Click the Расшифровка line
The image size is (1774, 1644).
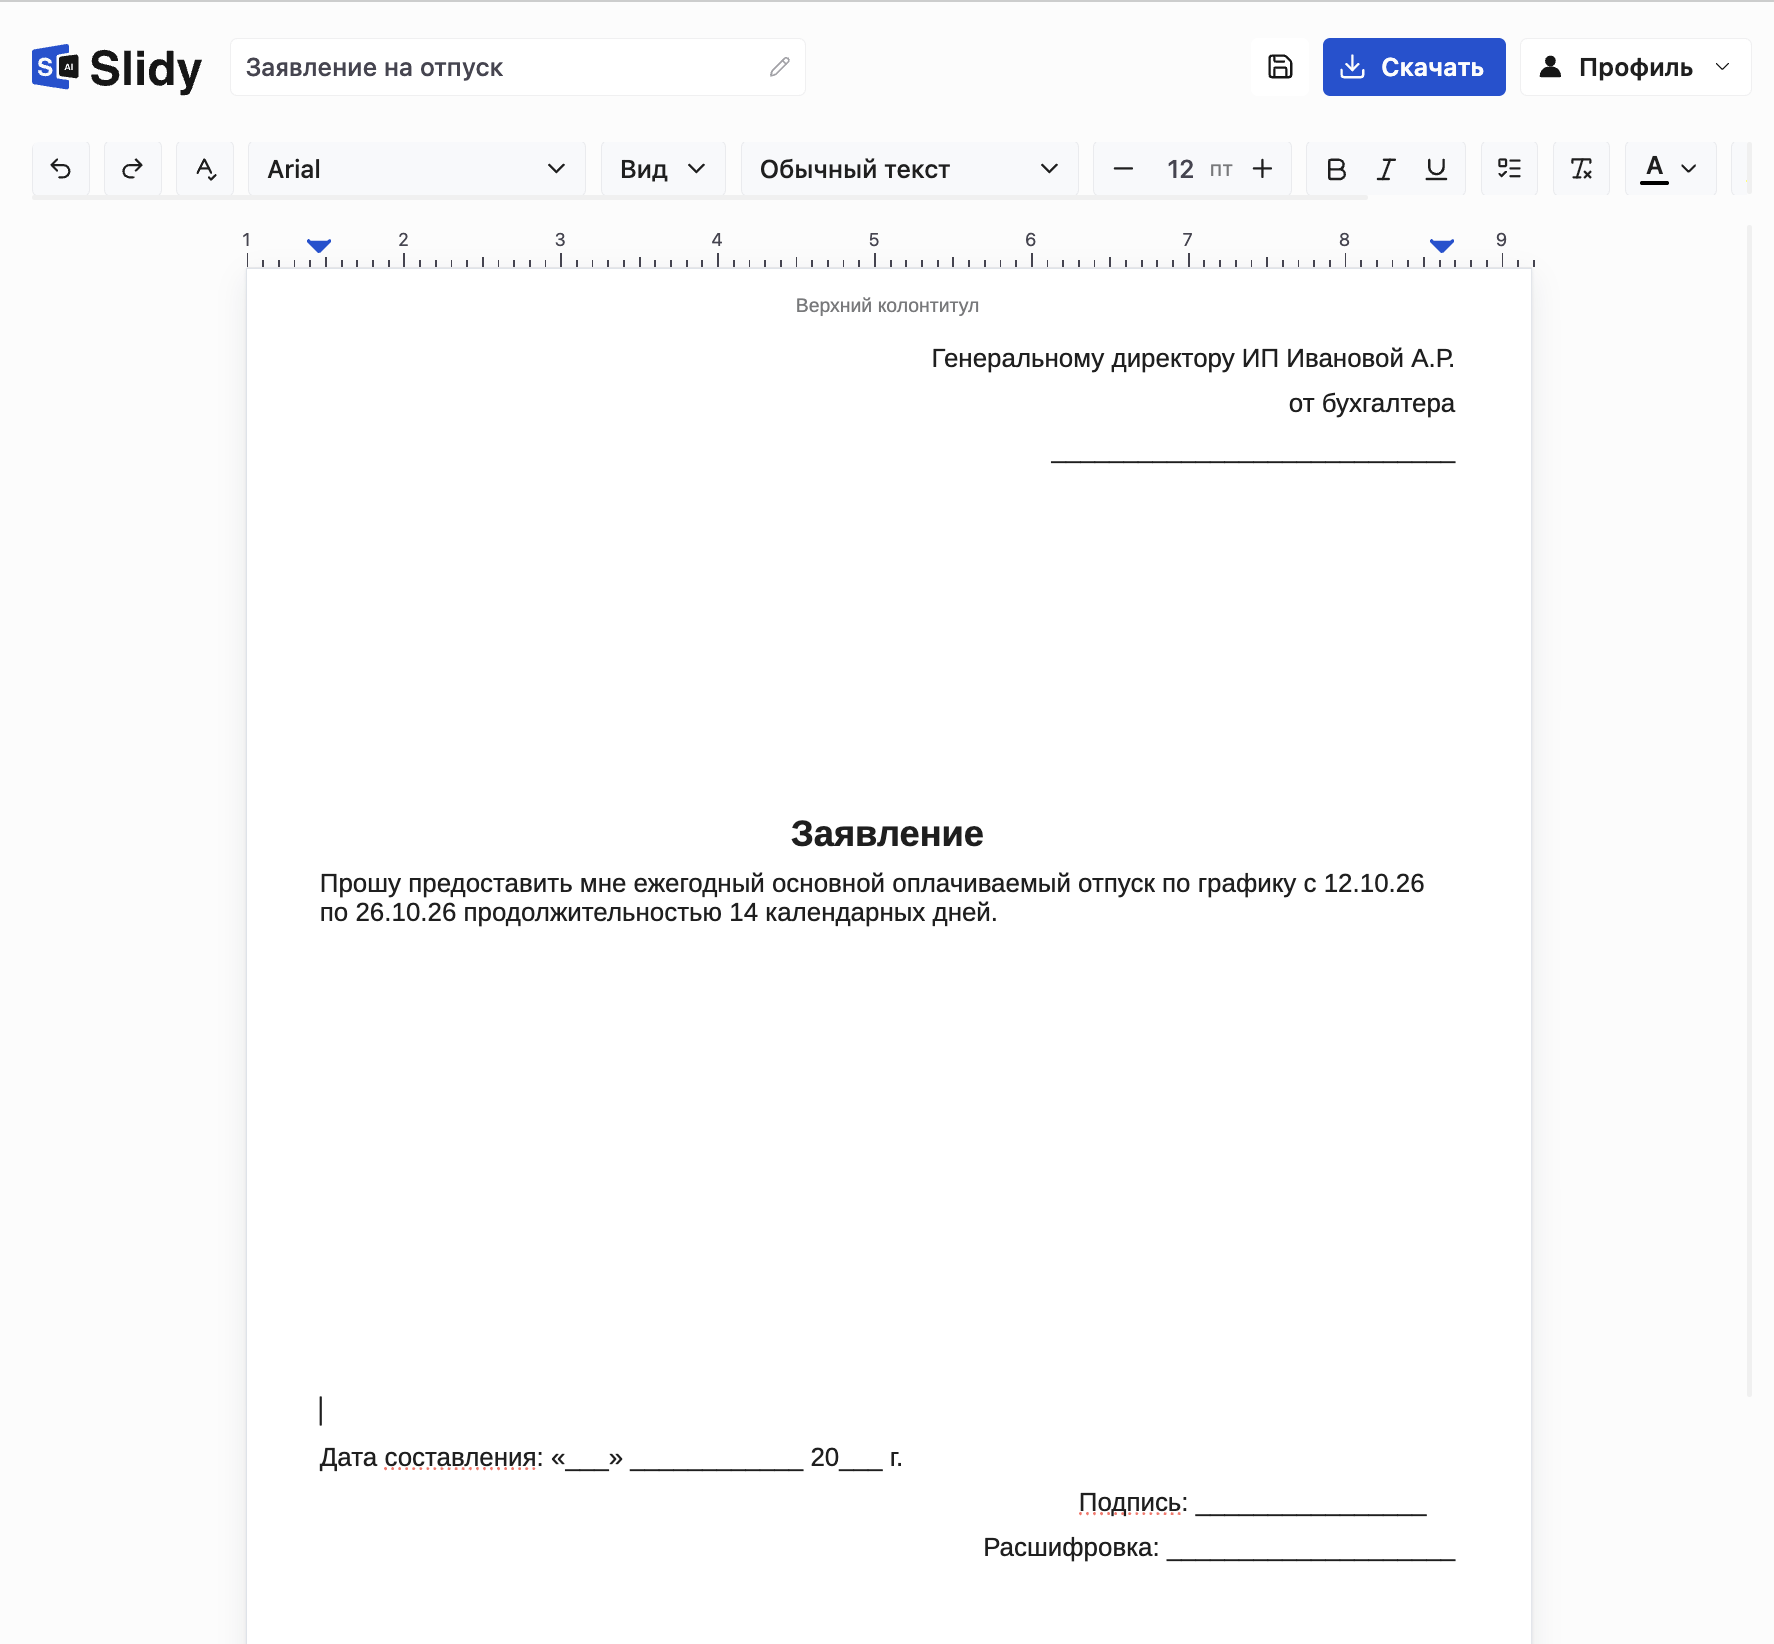[x=1219, y=1547]
